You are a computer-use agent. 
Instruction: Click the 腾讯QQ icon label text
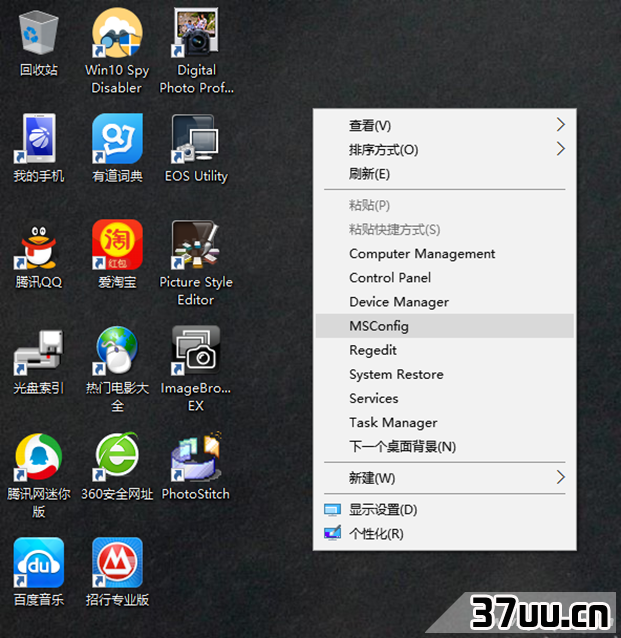pyautogui.click(x=39, y=282)
